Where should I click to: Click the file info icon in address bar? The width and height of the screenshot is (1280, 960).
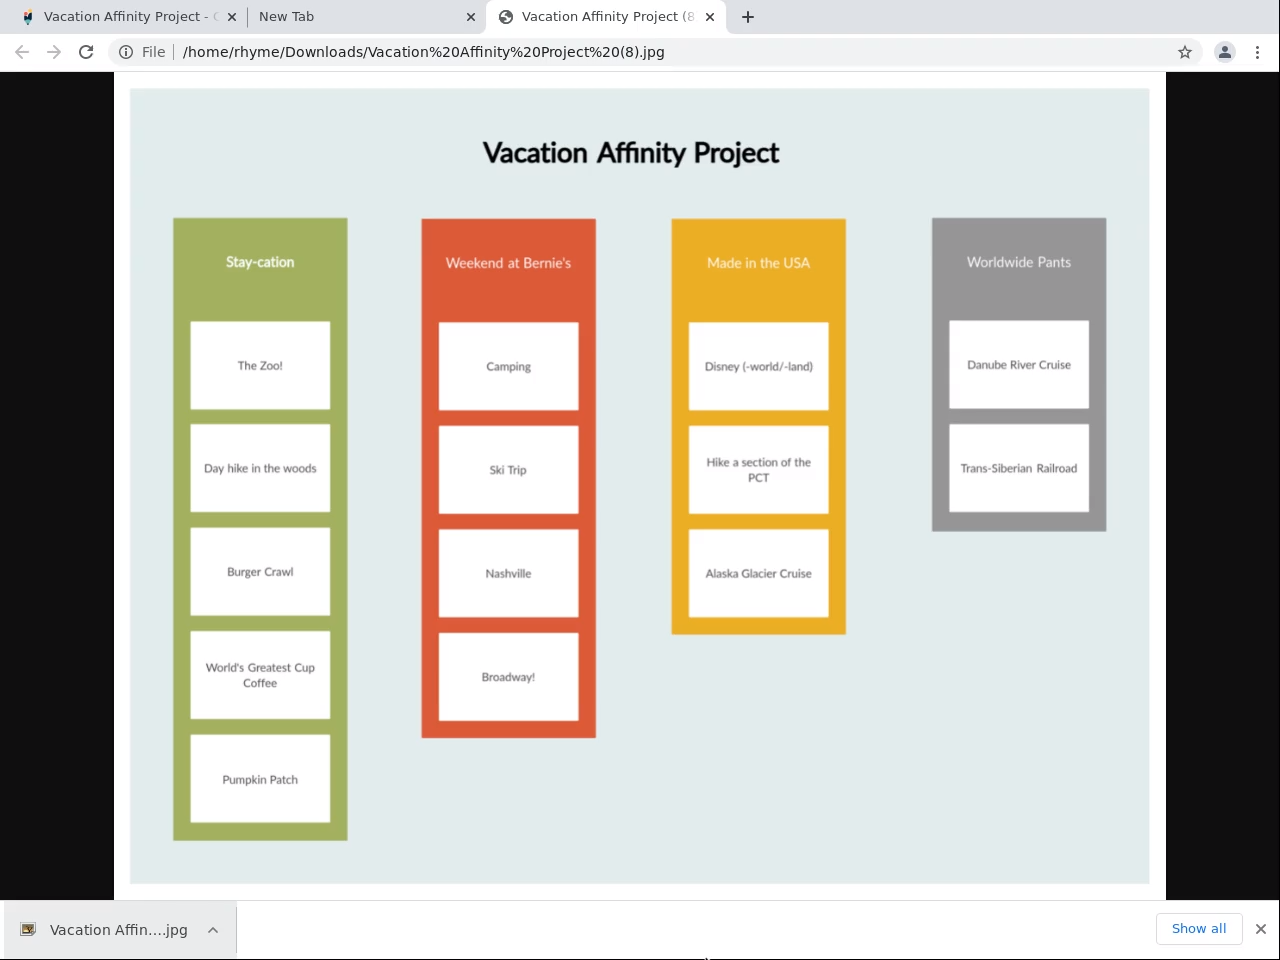(x=126, y=52)
